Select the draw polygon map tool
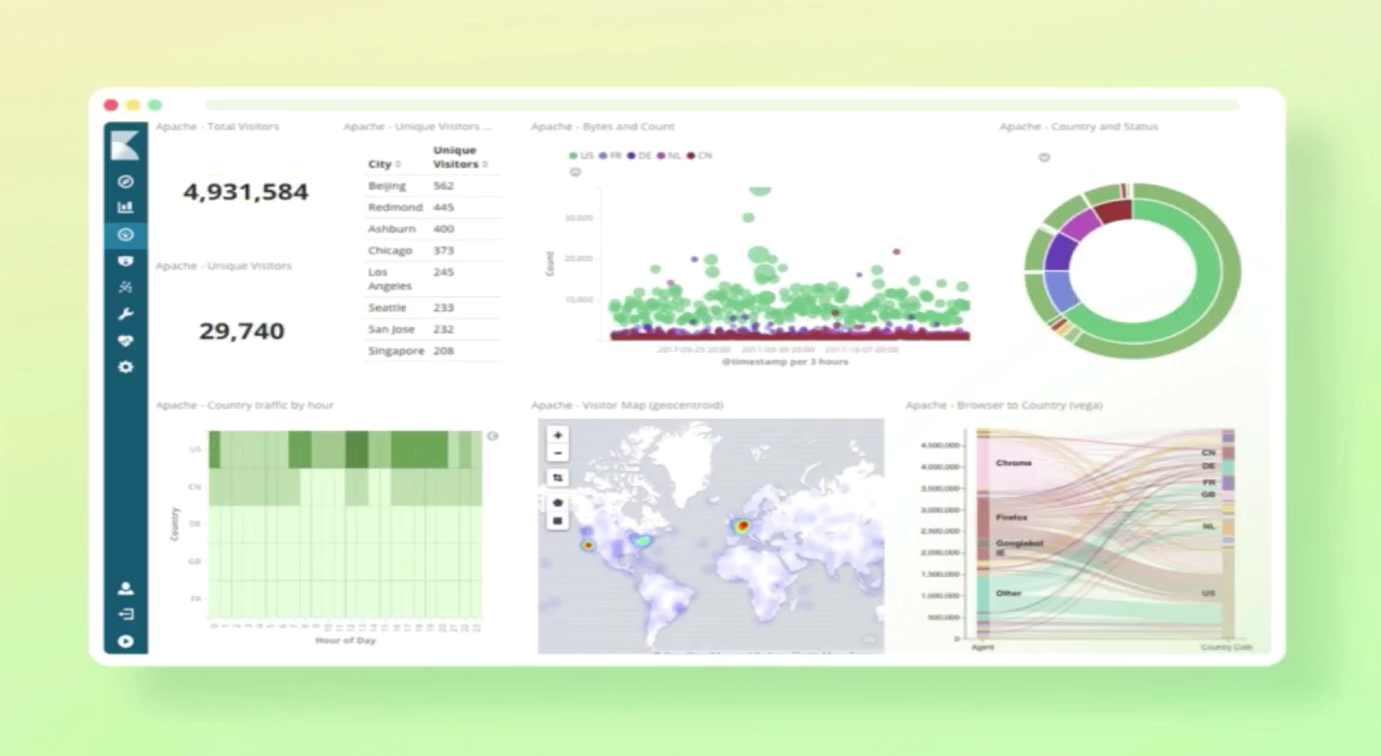 558,503
